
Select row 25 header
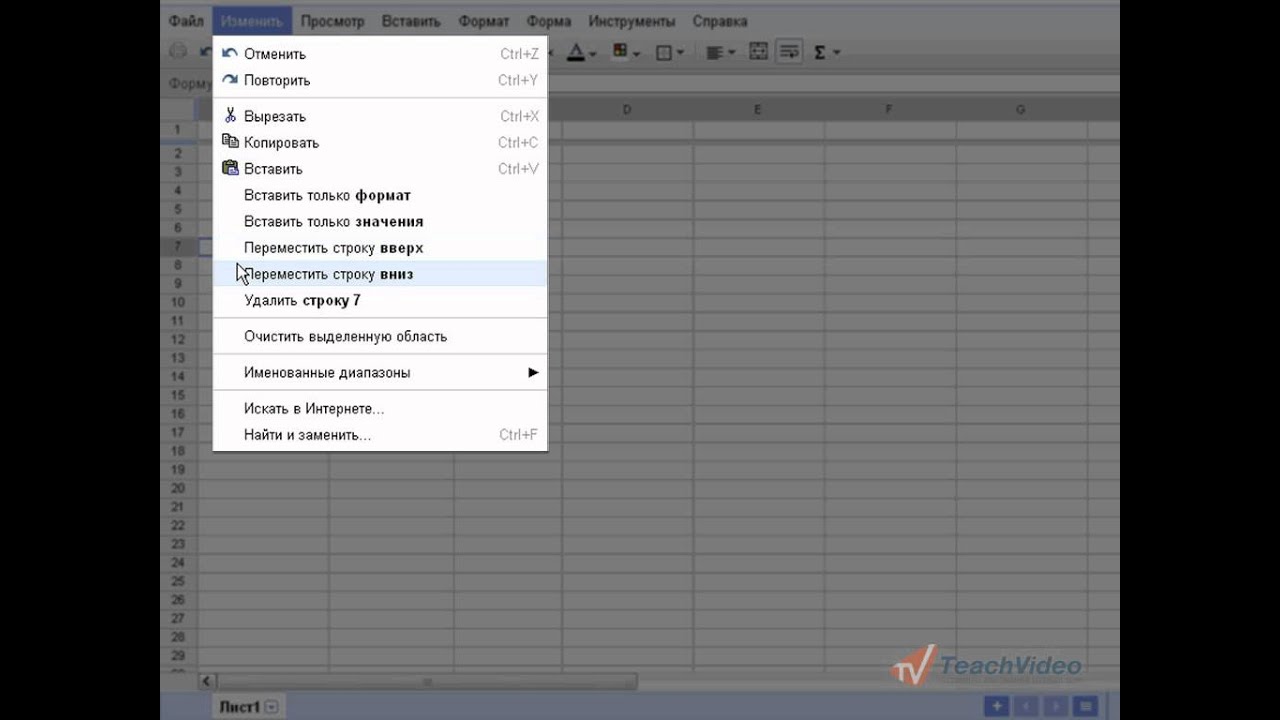tap(179, 581)
